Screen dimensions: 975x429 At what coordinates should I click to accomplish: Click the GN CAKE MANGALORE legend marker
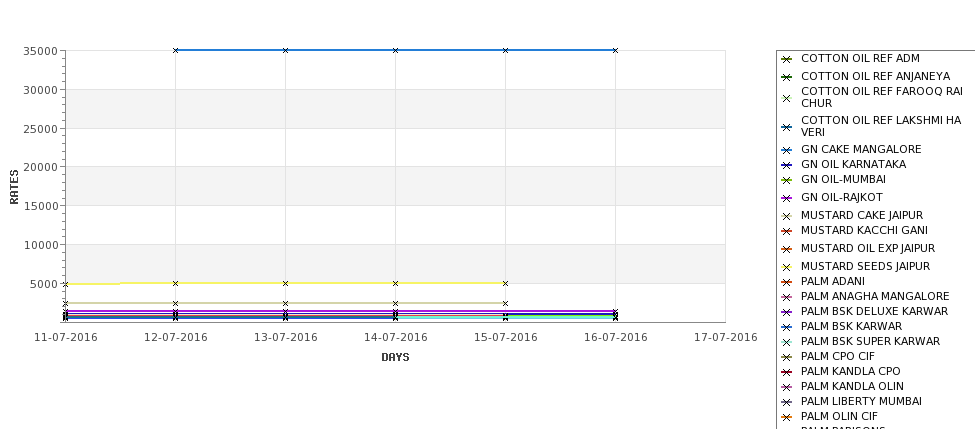[786, 150]
